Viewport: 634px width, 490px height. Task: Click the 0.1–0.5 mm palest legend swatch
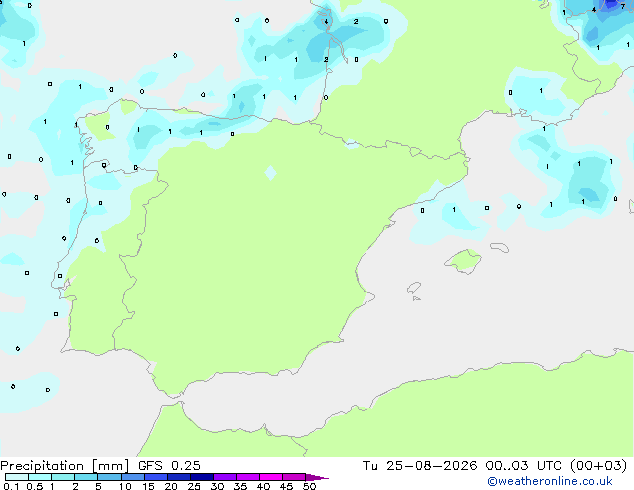click(17, 477)
